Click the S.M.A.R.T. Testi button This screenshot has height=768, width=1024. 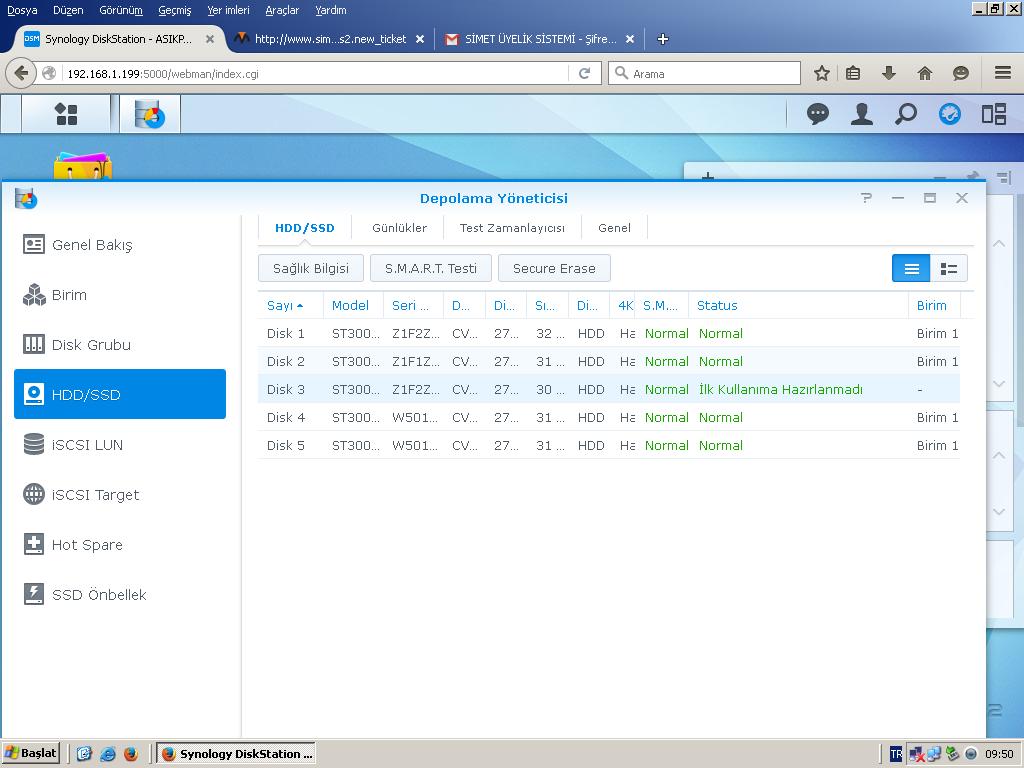click(430, 268)
